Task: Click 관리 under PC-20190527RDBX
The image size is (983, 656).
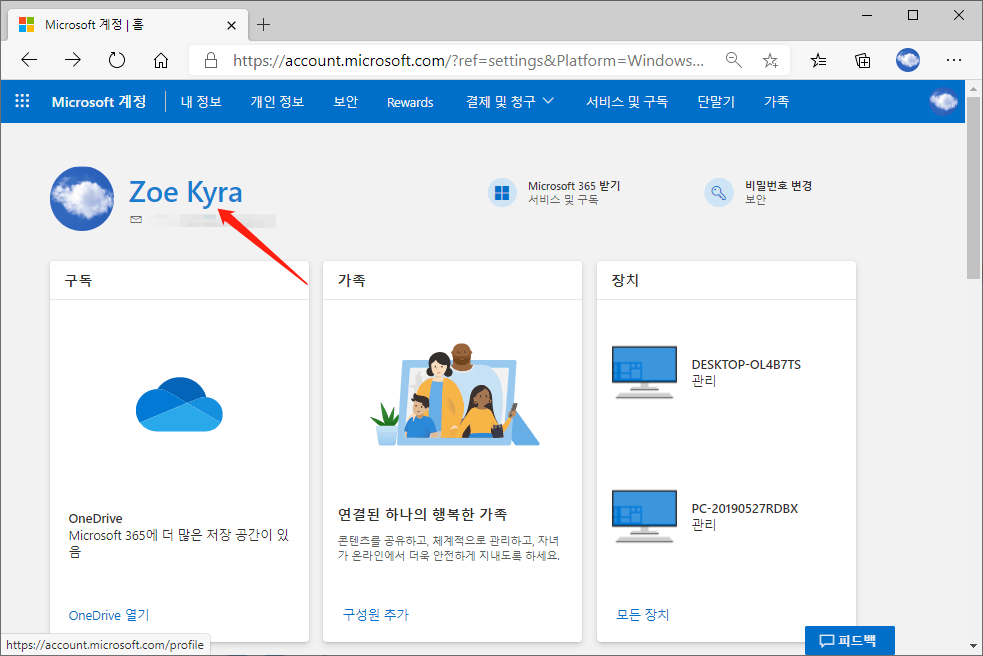Action: (x=703, y=525)
